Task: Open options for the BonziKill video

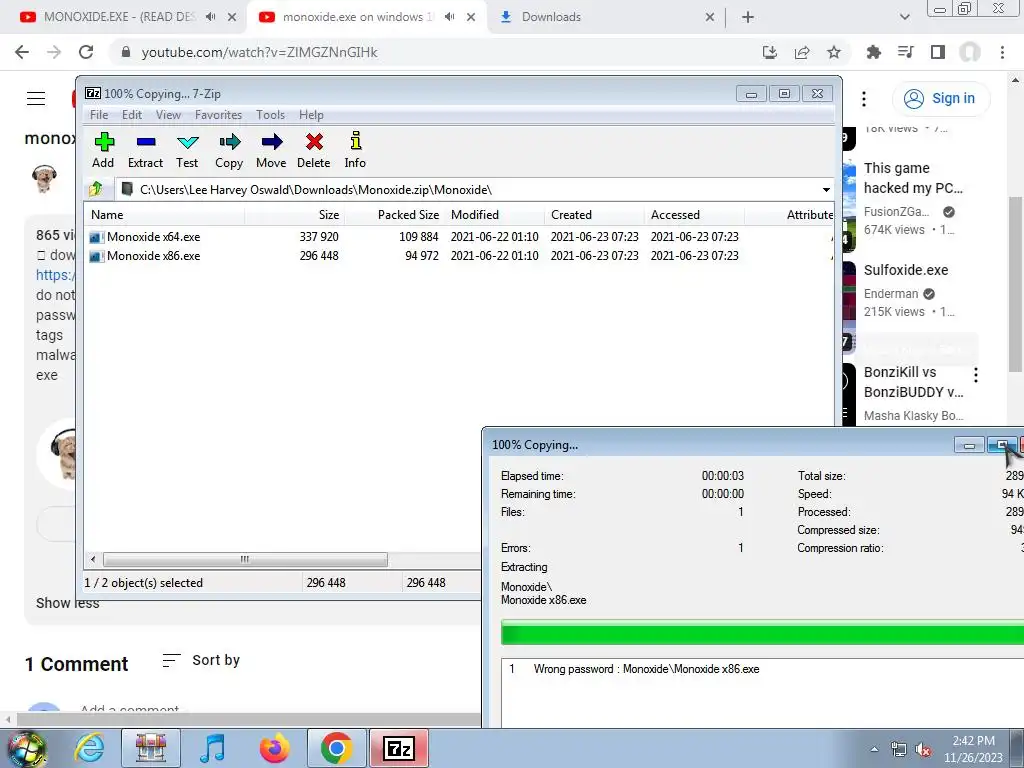Action: pyautogui.click(x=976, y=375)
